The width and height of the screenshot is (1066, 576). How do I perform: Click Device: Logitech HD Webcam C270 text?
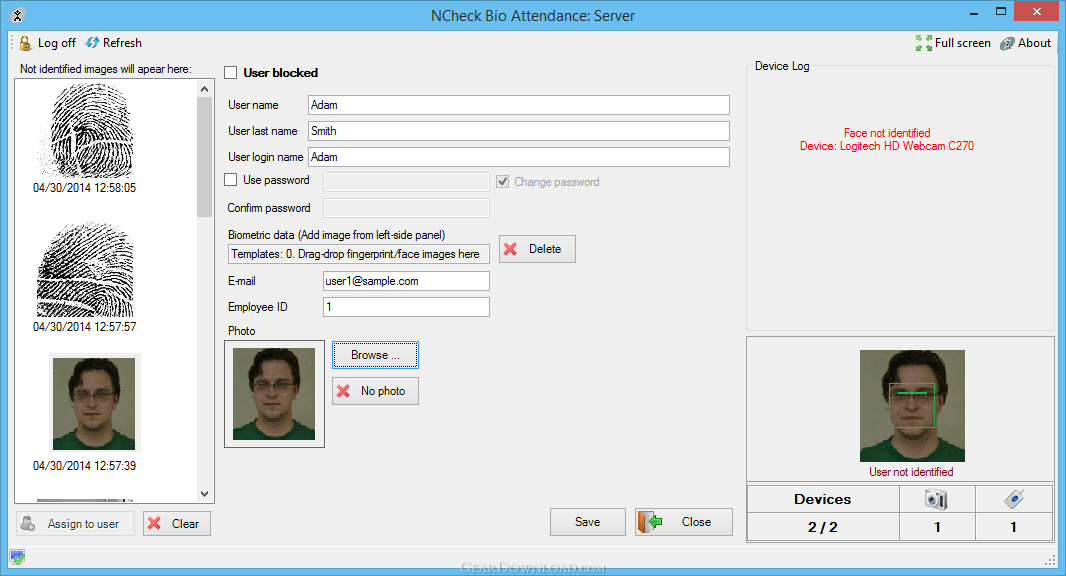click(887, 146)
